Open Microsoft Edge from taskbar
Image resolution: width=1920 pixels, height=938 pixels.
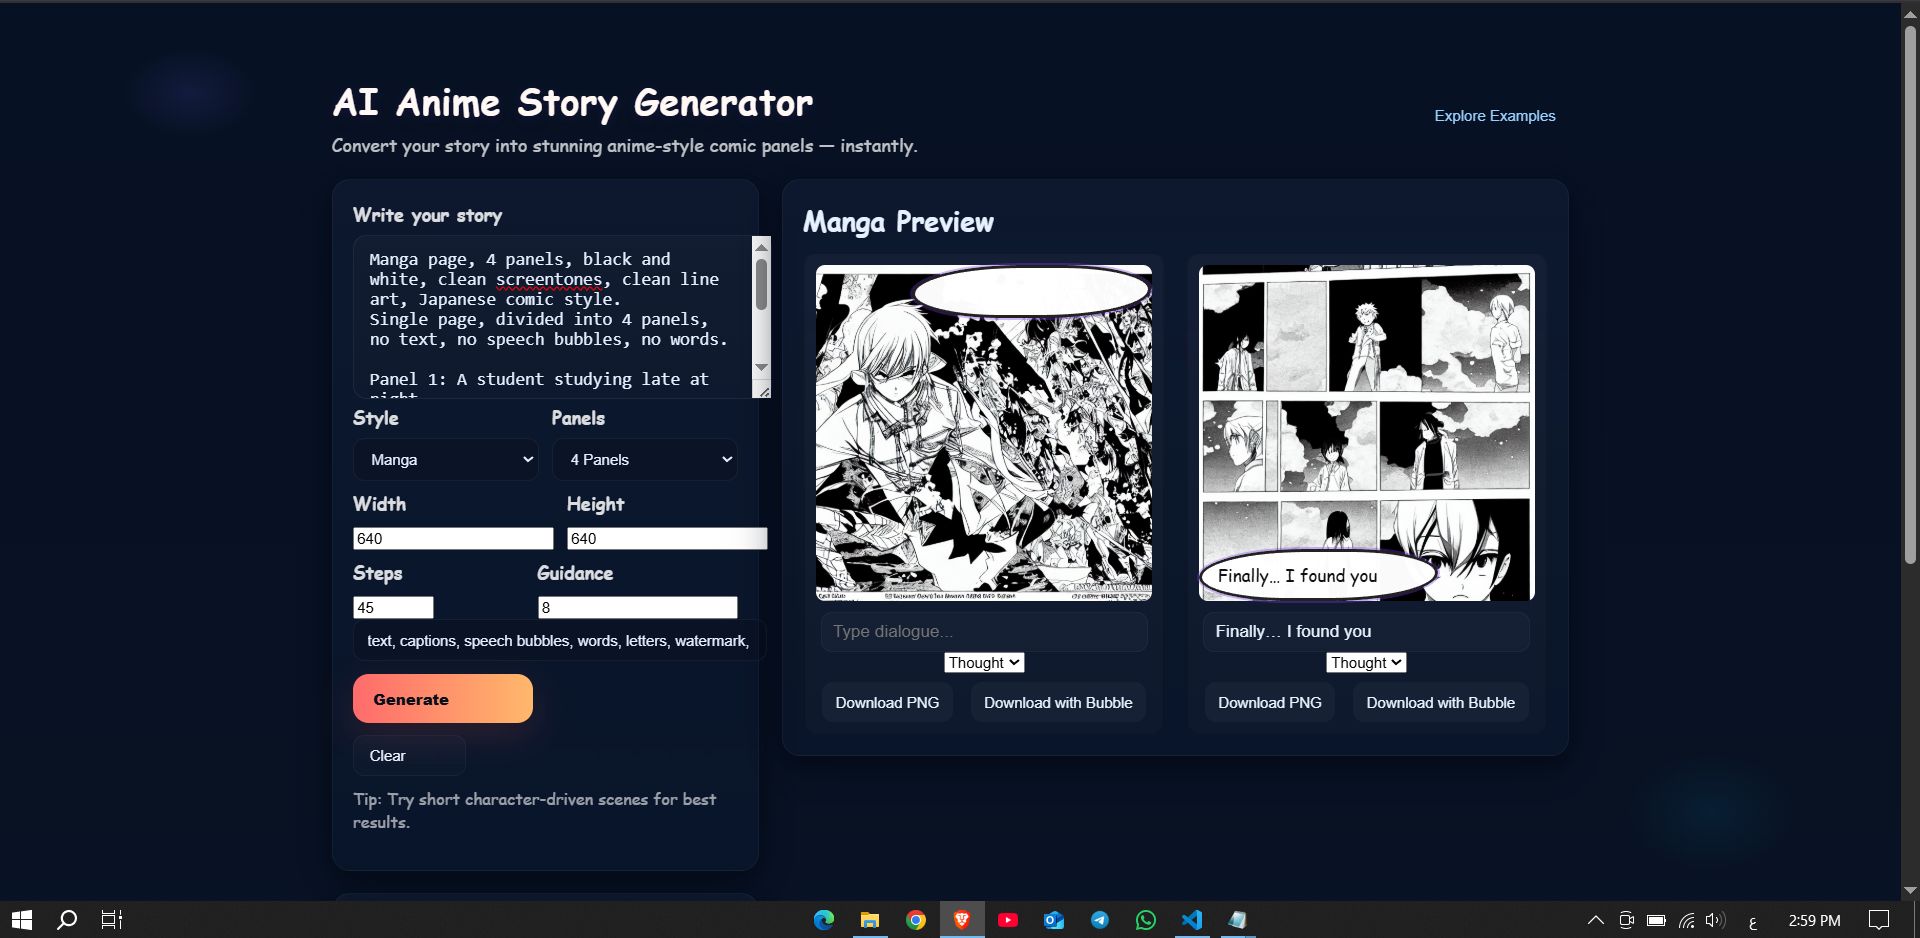(x=823, y=920)
